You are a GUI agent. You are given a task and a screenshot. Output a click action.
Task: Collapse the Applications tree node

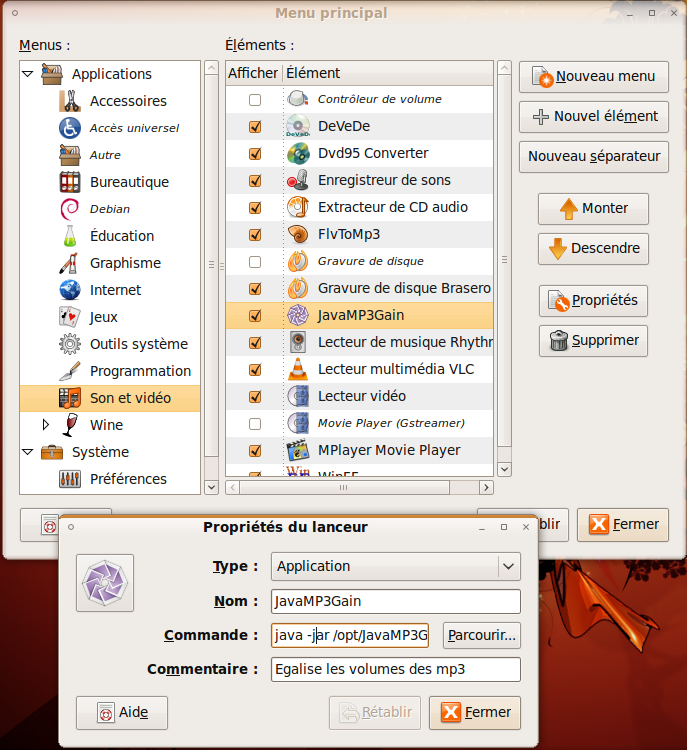(x=28, y=74)
